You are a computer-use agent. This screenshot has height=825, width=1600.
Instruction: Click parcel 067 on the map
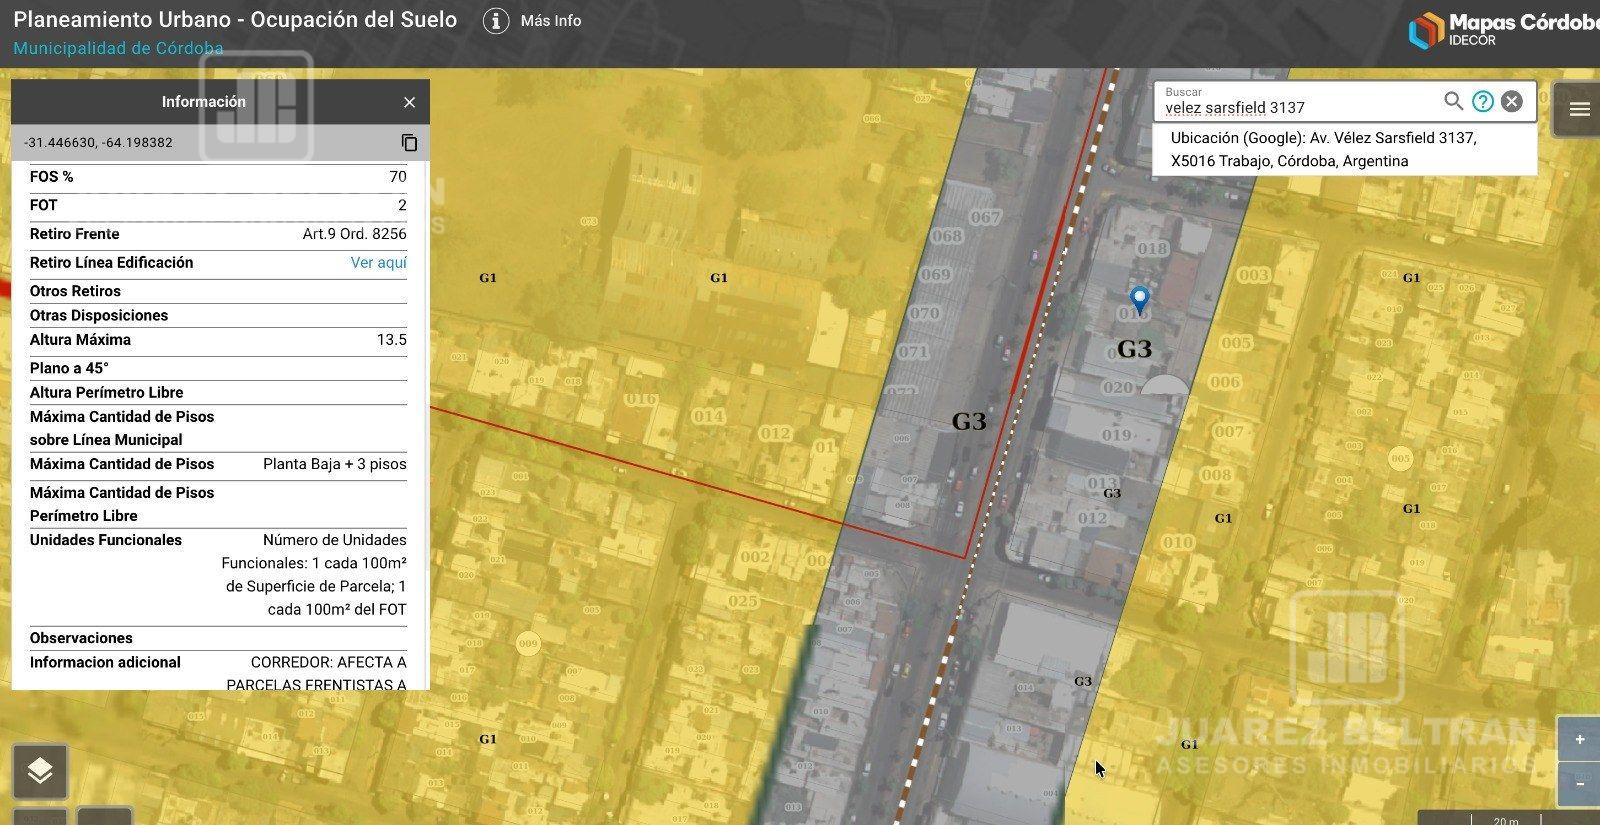[985, 217]
